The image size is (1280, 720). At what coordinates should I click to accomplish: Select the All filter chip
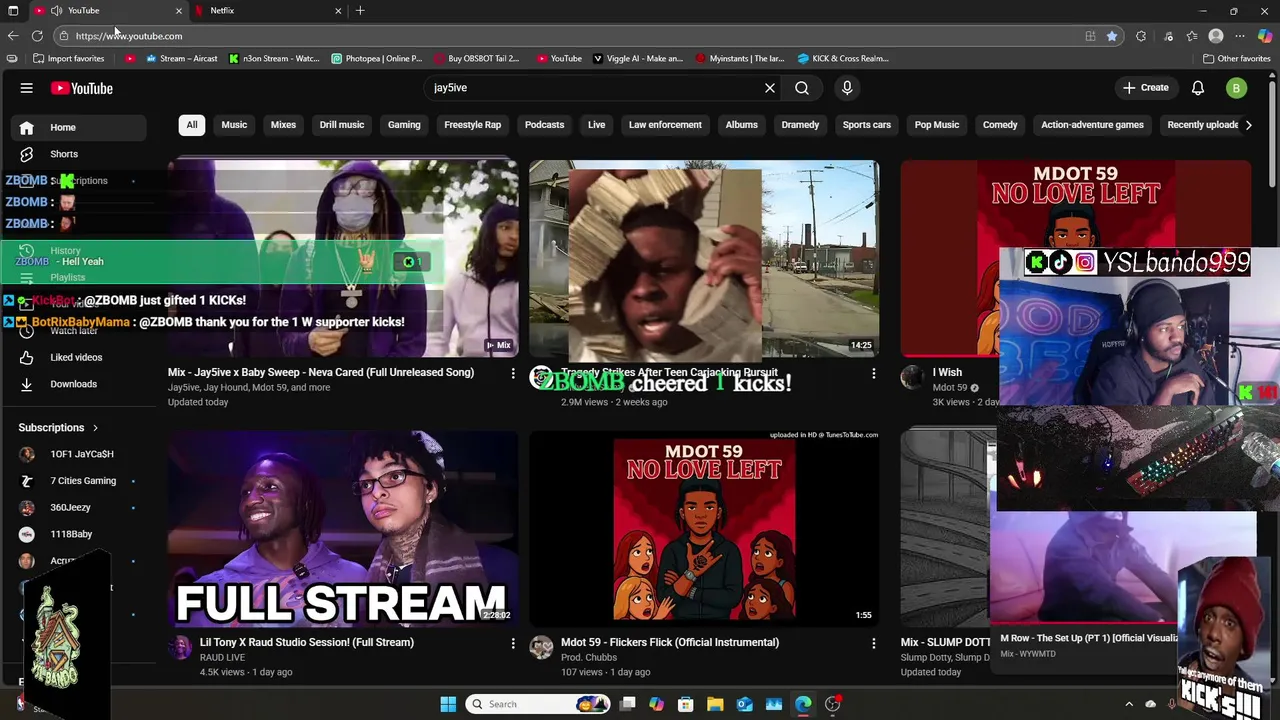192,125
